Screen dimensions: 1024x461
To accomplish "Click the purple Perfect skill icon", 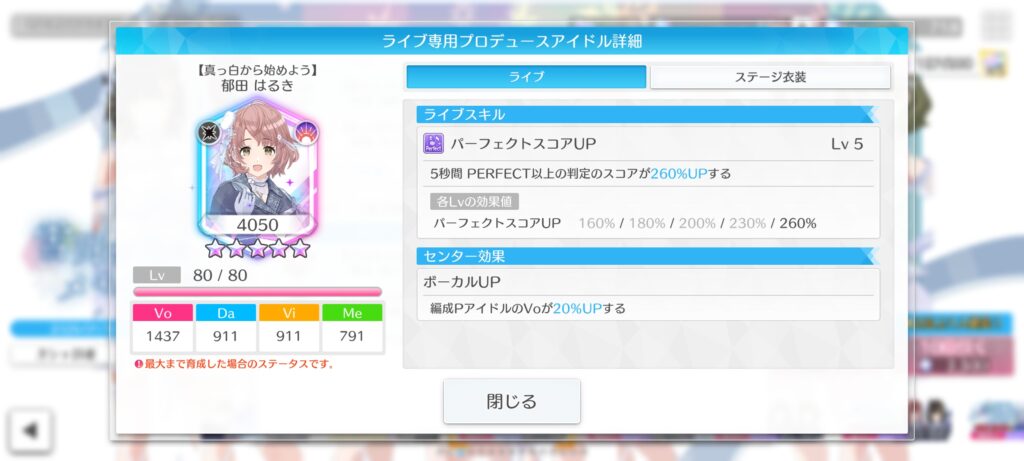I will 433,144.
